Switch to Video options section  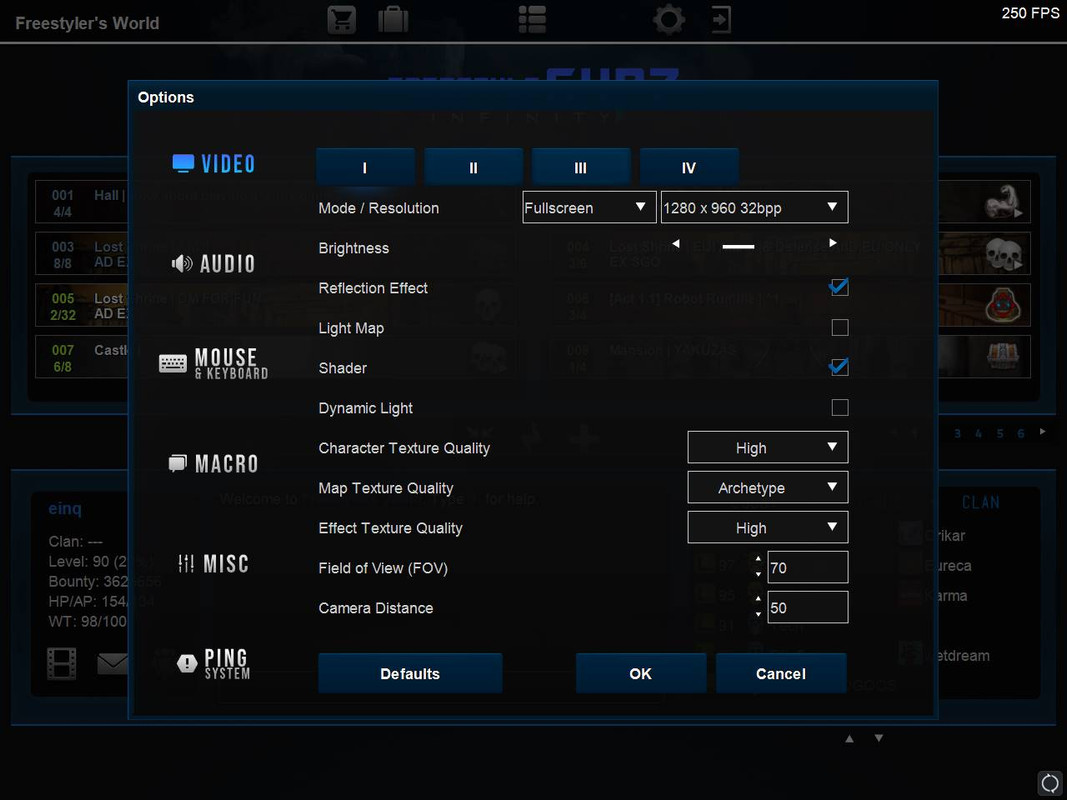pyautogui.click(x=214, y=163)
